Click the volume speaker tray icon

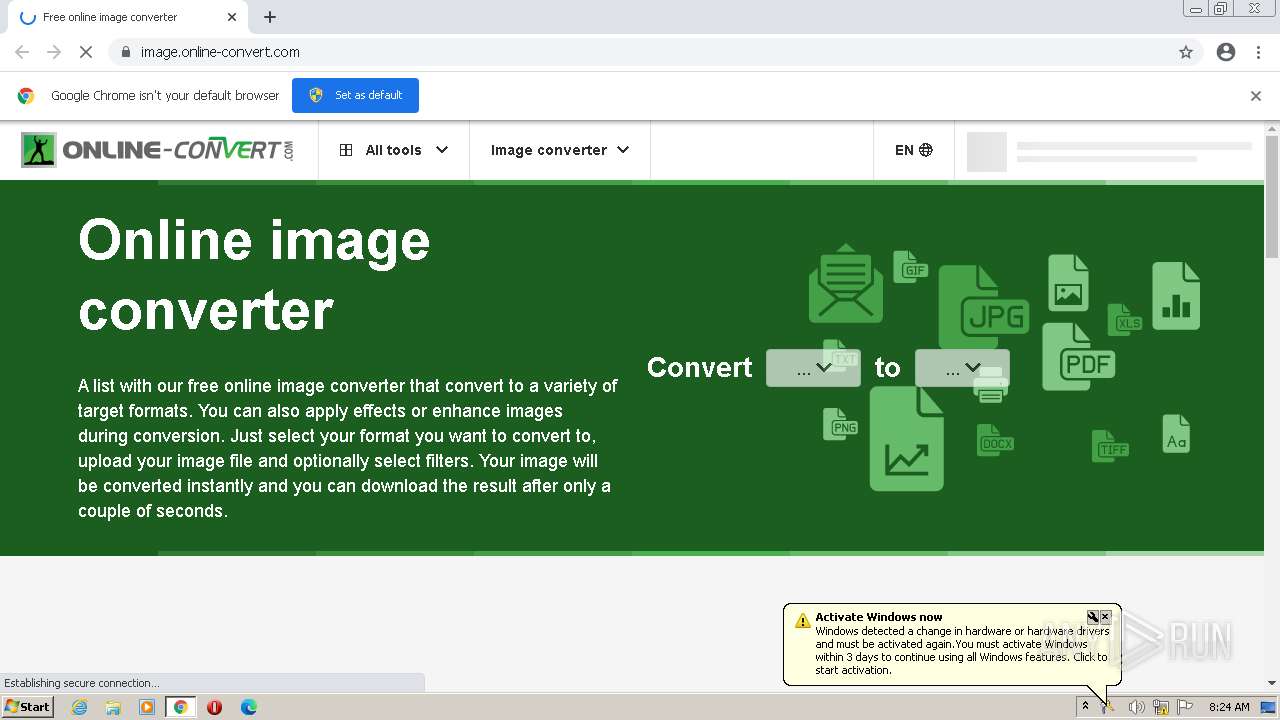1136,707
